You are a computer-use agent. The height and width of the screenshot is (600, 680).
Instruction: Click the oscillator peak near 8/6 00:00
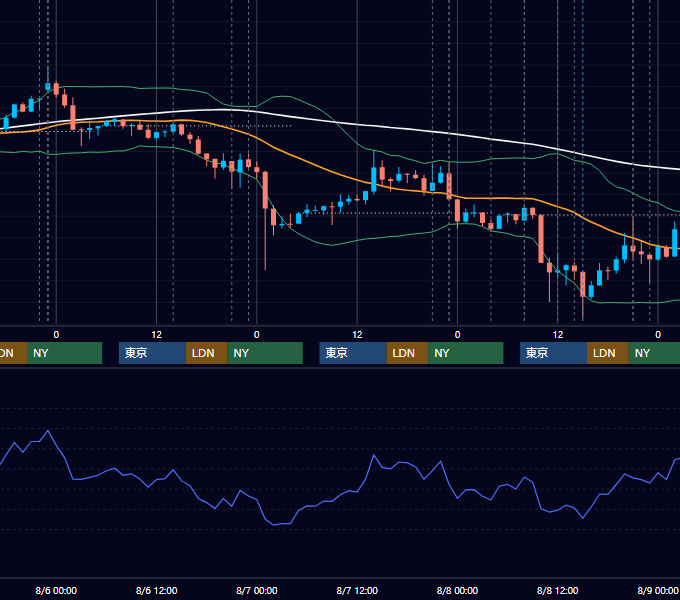click(x=48, y=431)
